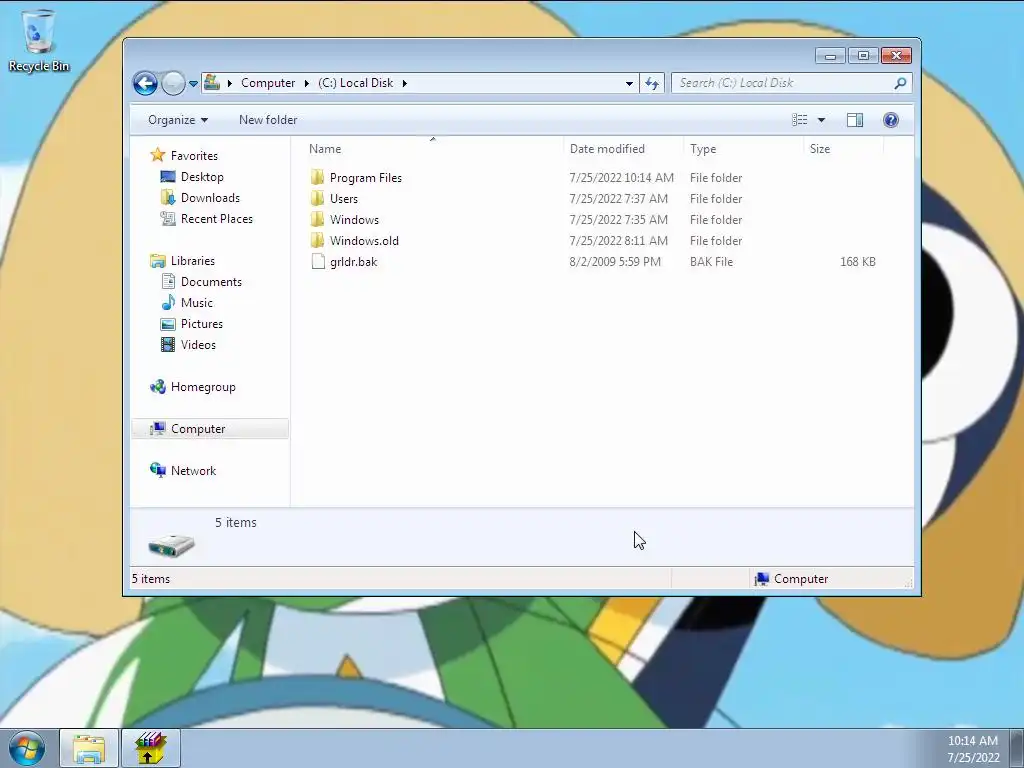Click the drive icon in details pane
Viewport: 1024px width, 768px height.
[x=171, y=545]
